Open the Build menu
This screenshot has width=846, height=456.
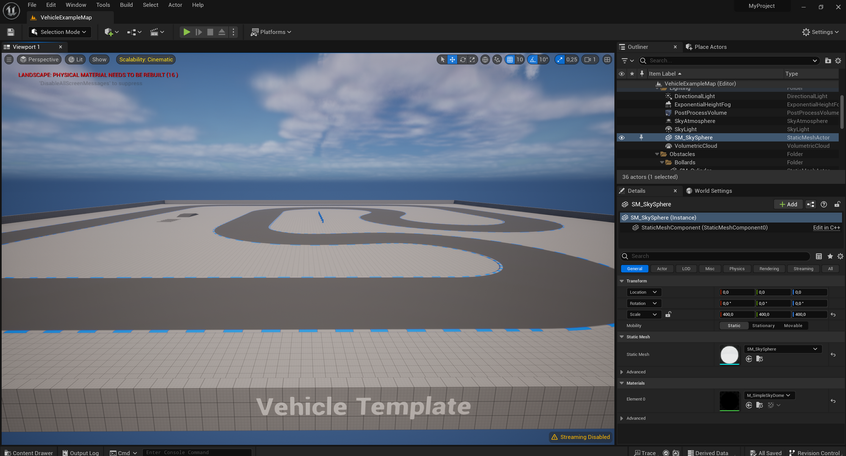click(x=126, y=5)
